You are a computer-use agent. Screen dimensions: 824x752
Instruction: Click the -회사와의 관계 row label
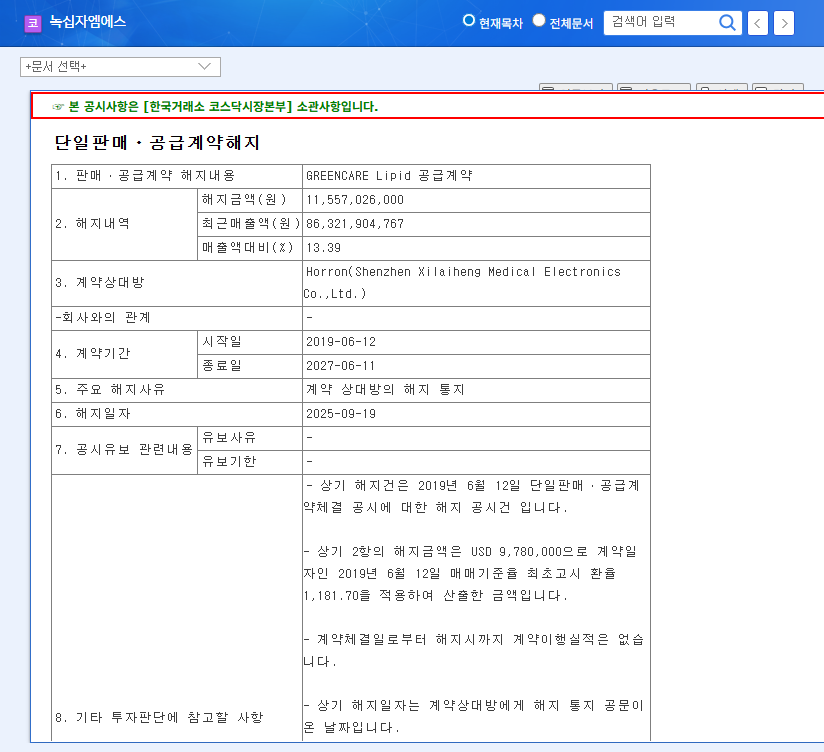103,317
